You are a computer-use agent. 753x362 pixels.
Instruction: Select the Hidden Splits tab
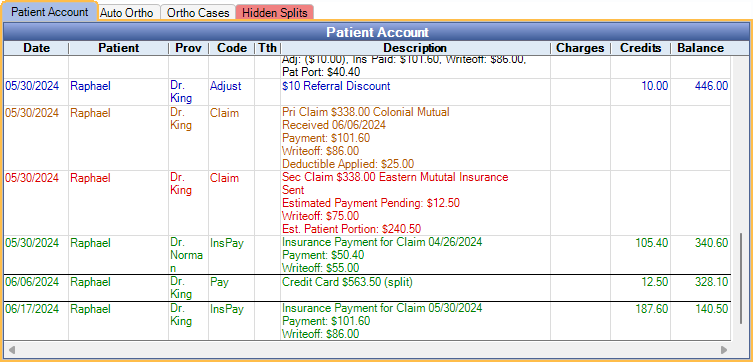(275, 12)
